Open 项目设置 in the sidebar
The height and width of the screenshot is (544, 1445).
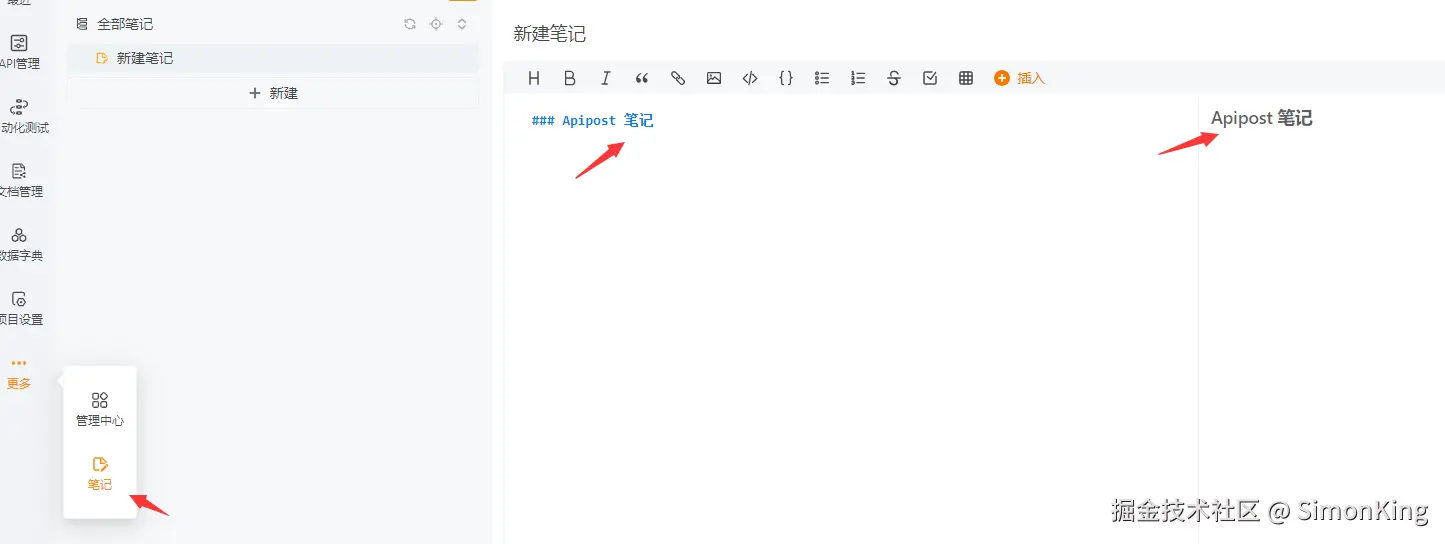point(19,308)
